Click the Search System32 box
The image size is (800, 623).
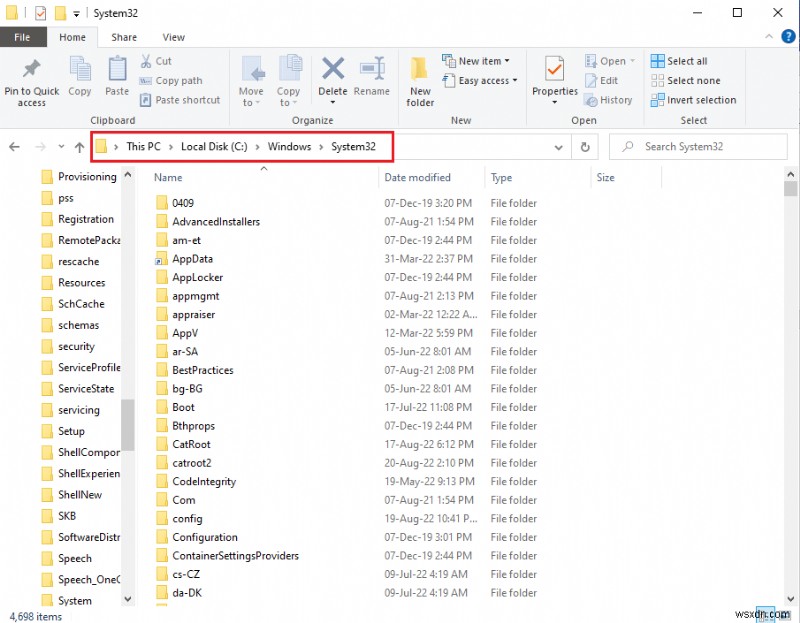coord(698,147)
